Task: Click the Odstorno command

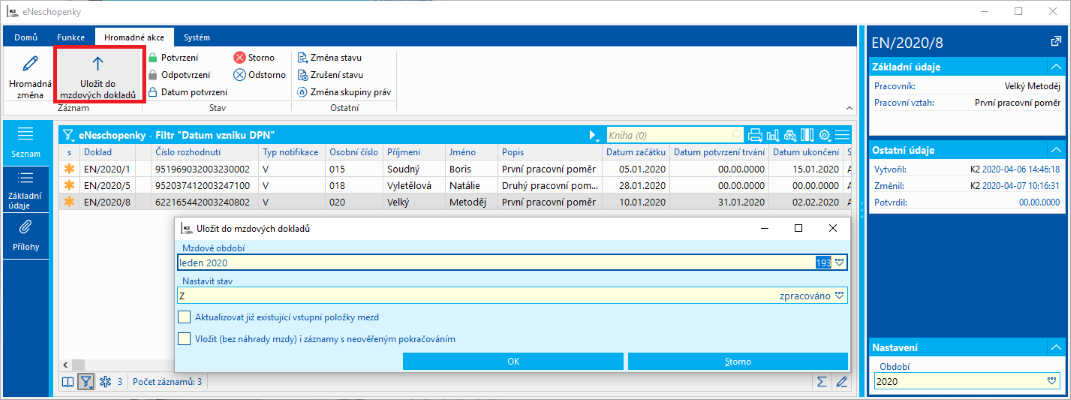Action: tap(260, 74)
